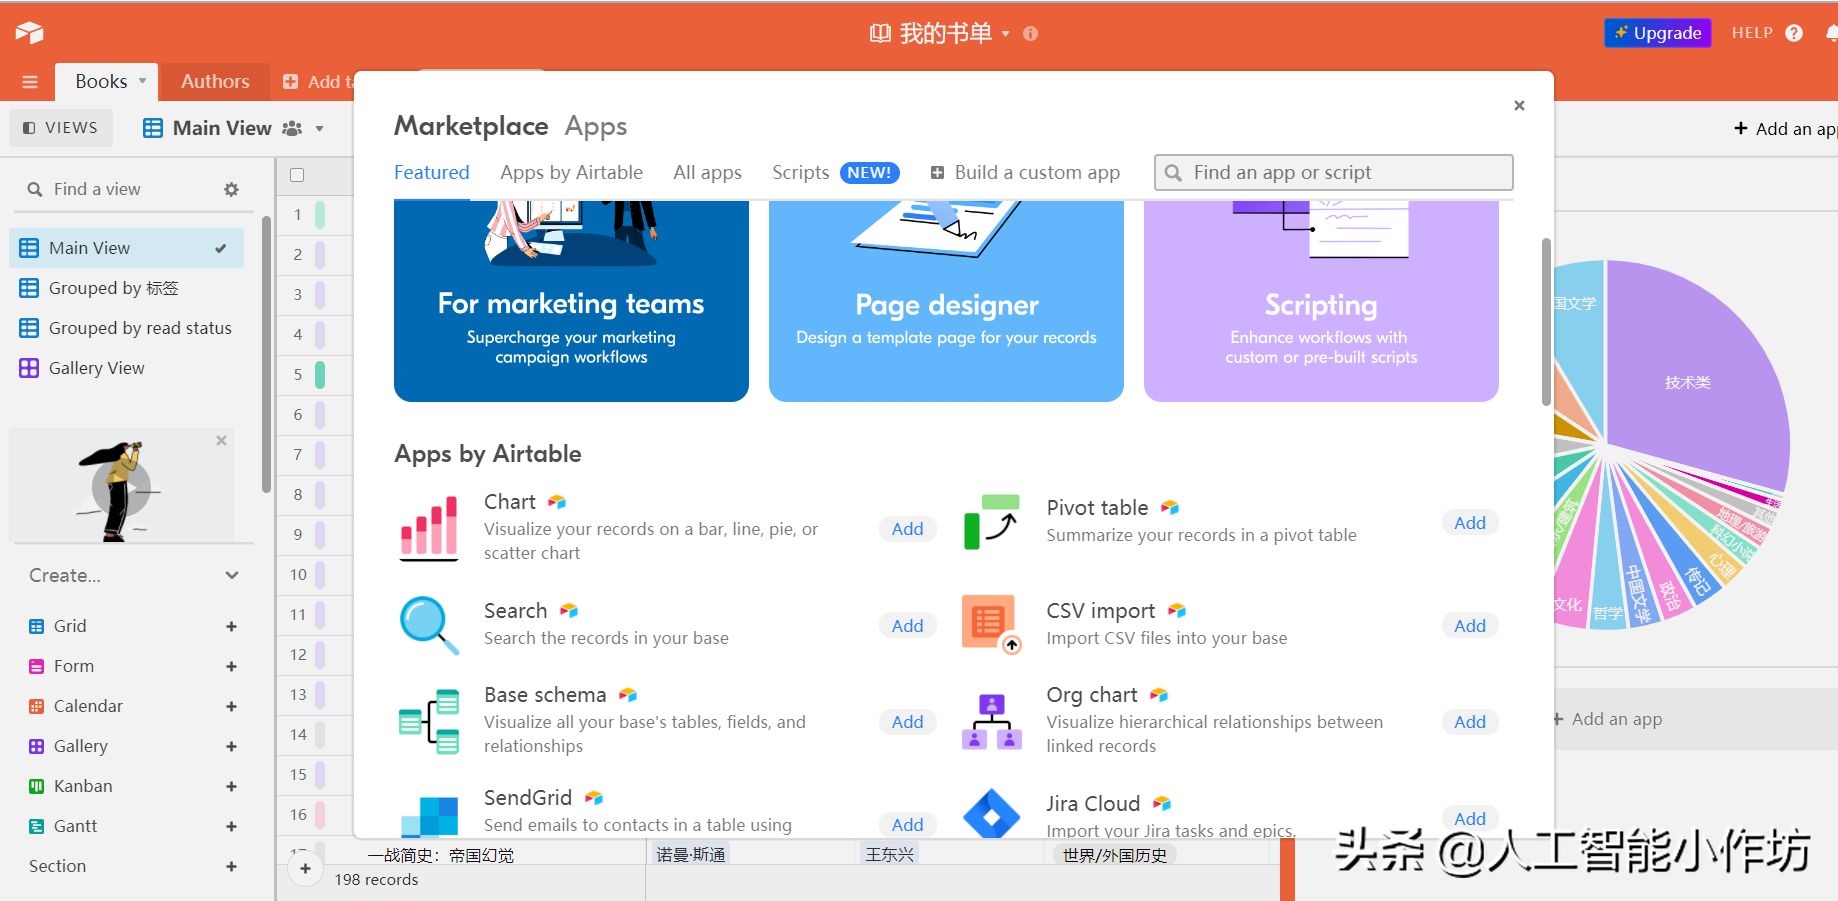Play the tutorial video thumbnail
The height and width of the screenshot is (901, 1838).
(x=121, y=488)
